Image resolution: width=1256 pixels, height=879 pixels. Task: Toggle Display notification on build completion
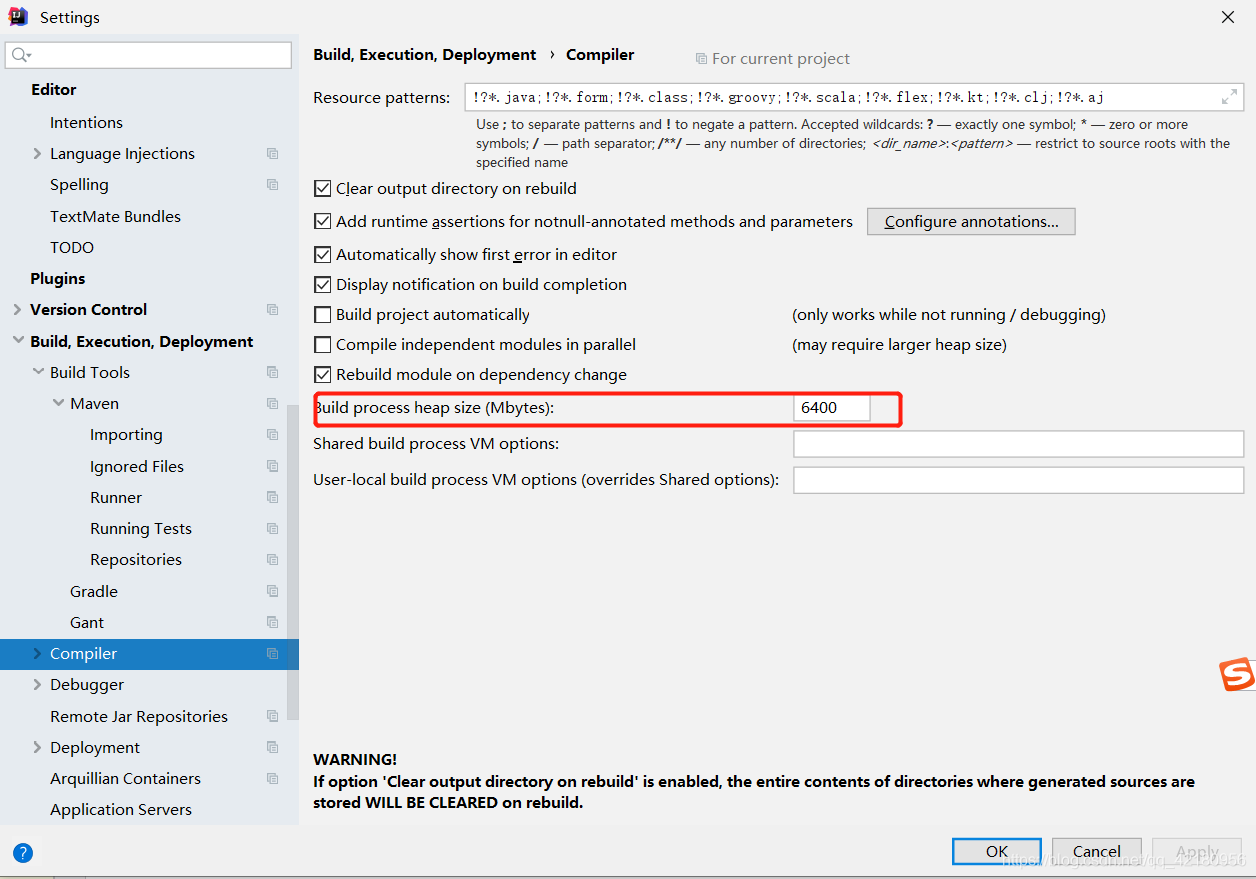(x=322, y=284)
